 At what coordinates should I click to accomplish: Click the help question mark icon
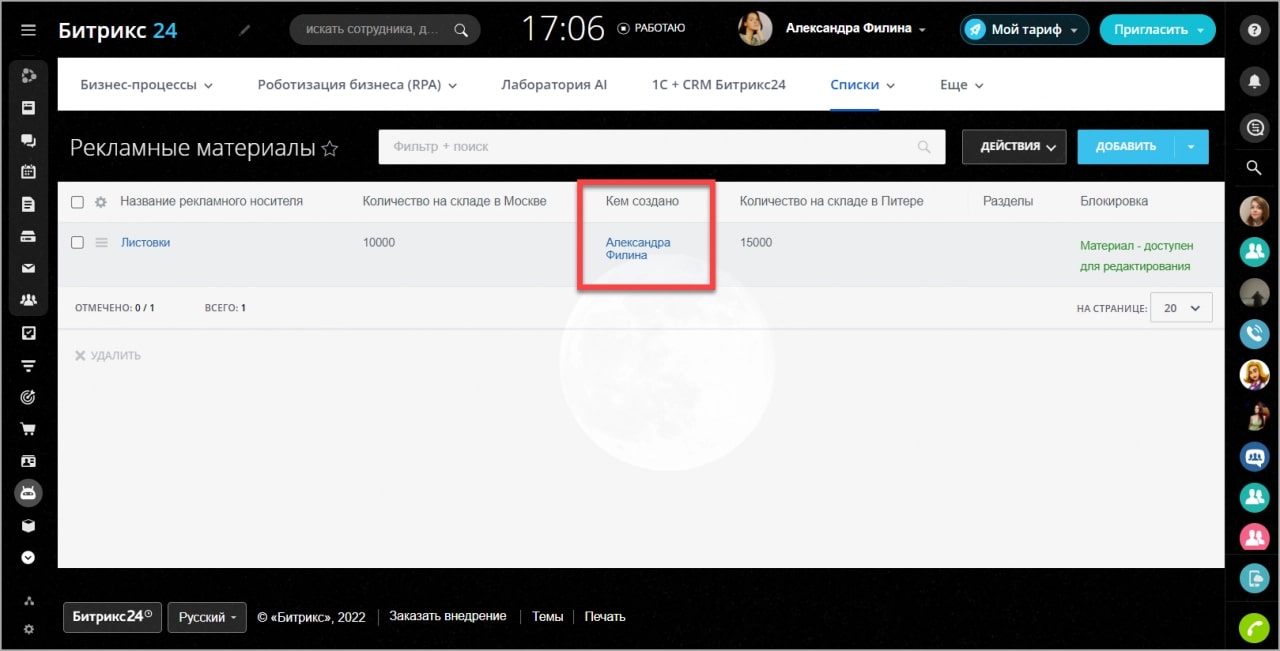(1253, 30)
